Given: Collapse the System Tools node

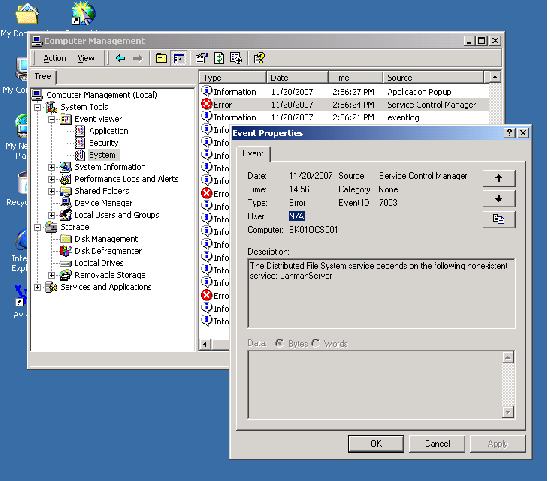Looking at the screenshot, I should tap(38, 107).
